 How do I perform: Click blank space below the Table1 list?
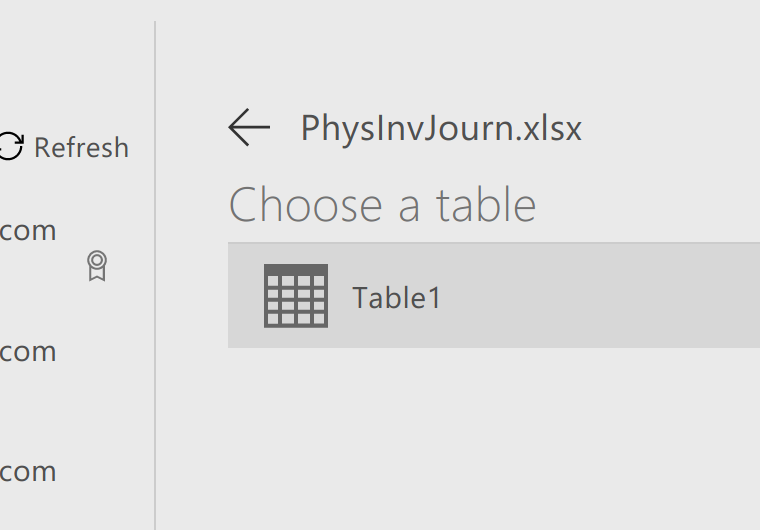click(x=485, y=436)
